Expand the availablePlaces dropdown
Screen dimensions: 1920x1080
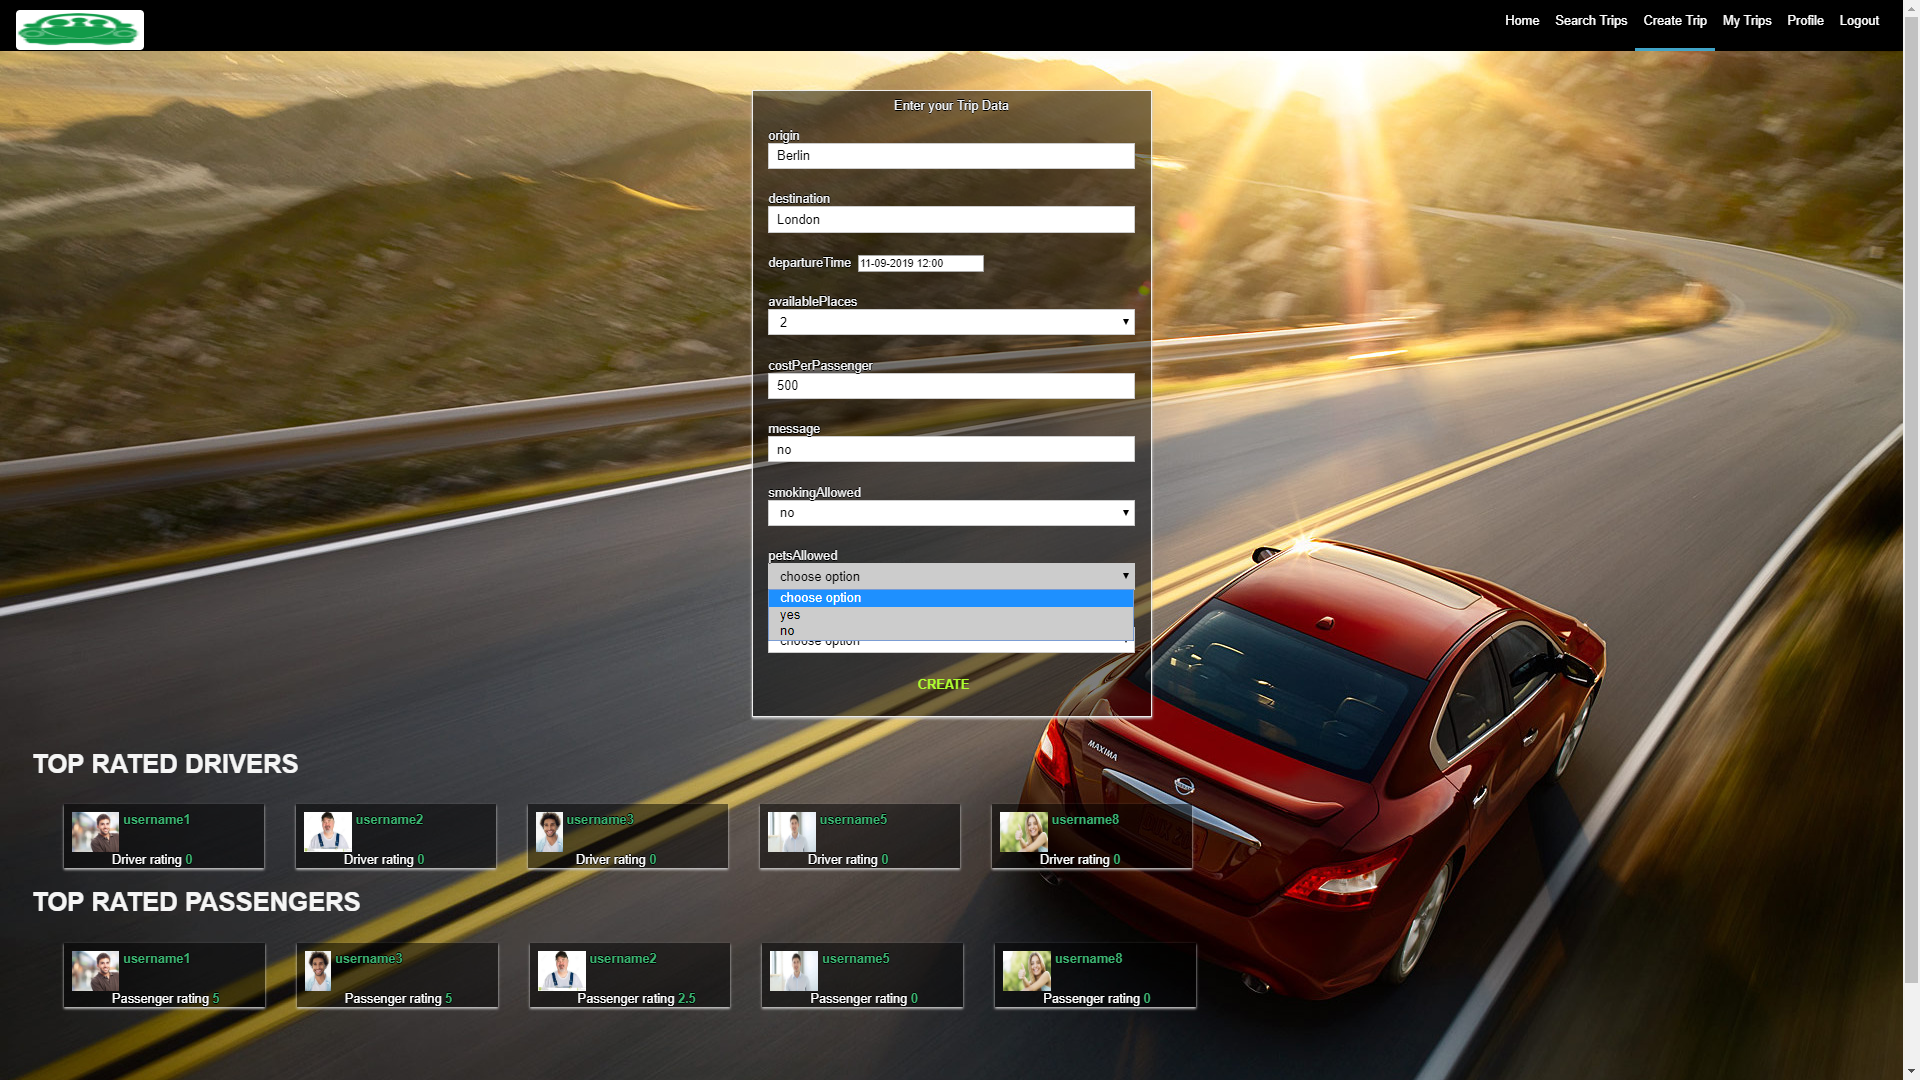pos(951,322)
